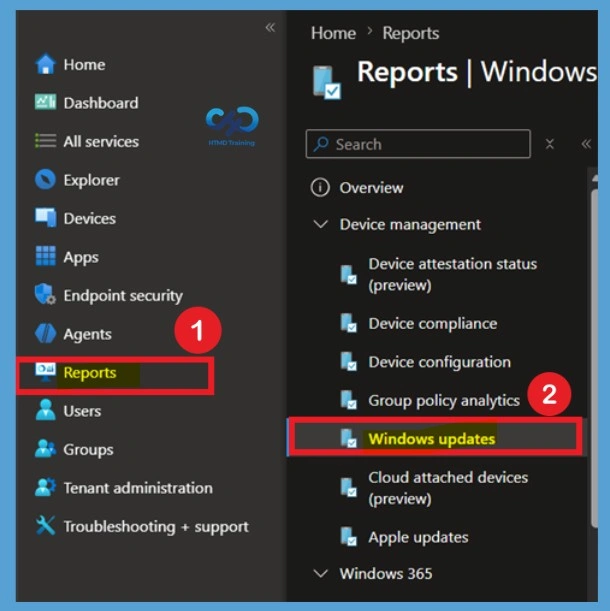Collapse the Device management section
Image resolution: width=610 pixels, height=611 pixels.
tap(320, 224)
